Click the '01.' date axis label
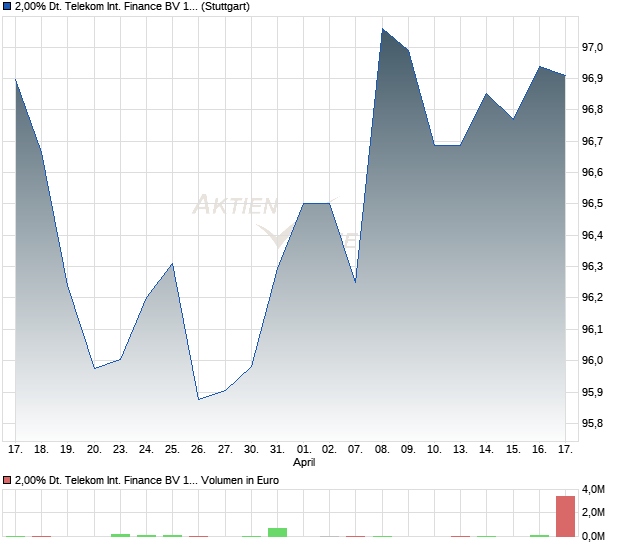620x546 pixels. [x=304, y=450]
